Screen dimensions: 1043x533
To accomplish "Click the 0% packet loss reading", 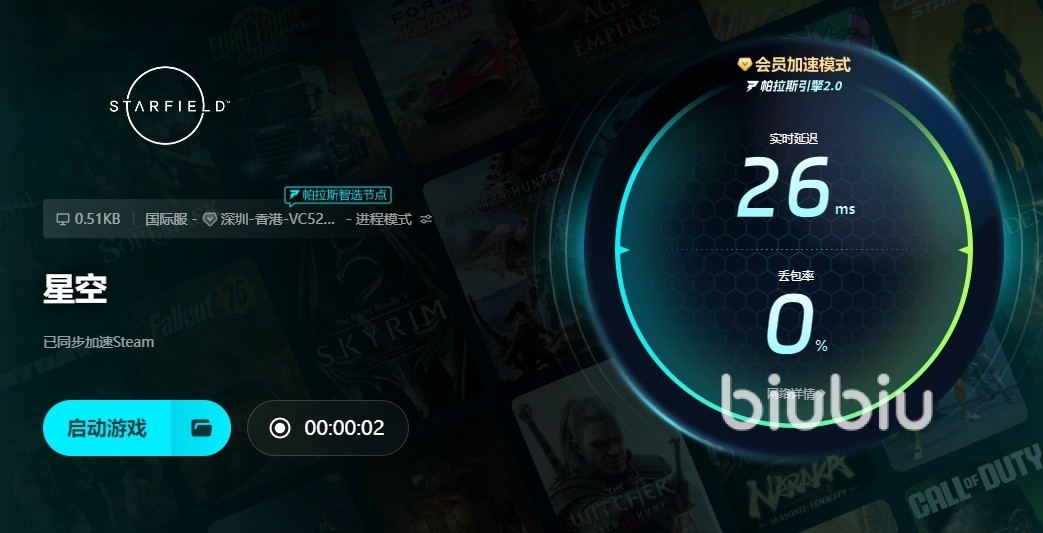I will tap(796, 324).
